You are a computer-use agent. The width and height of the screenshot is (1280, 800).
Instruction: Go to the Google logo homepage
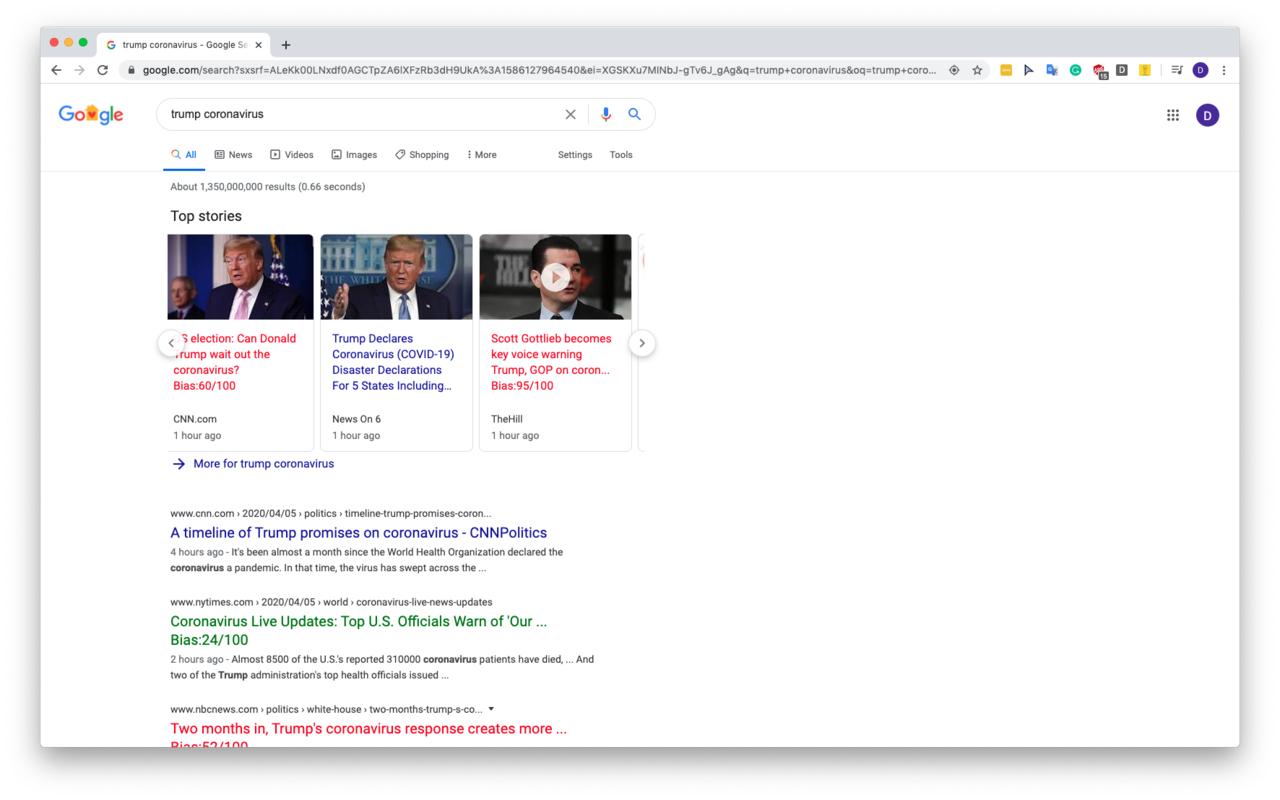(91, 115)
